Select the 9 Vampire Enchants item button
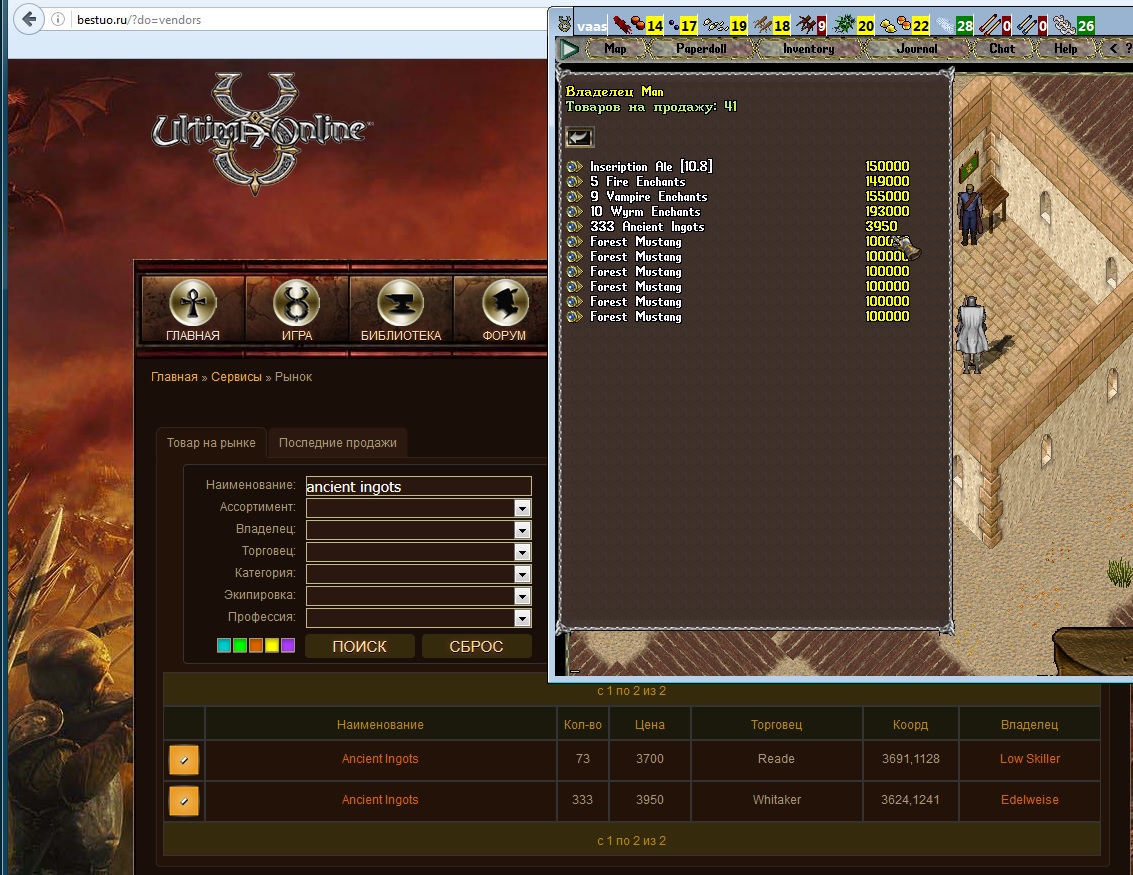The image size is (1133, 875). click(574, 197)
